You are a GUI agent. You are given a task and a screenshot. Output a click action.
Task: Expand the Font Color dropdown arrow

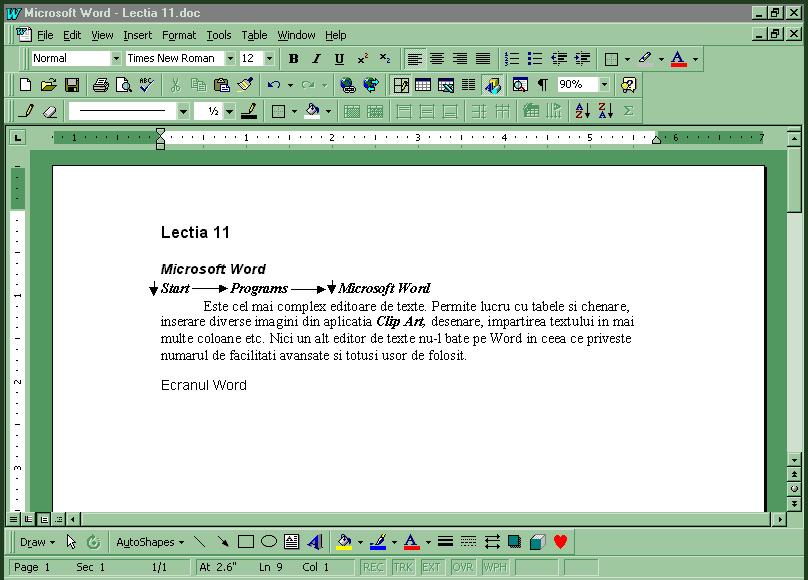click(x=696, y=59)
